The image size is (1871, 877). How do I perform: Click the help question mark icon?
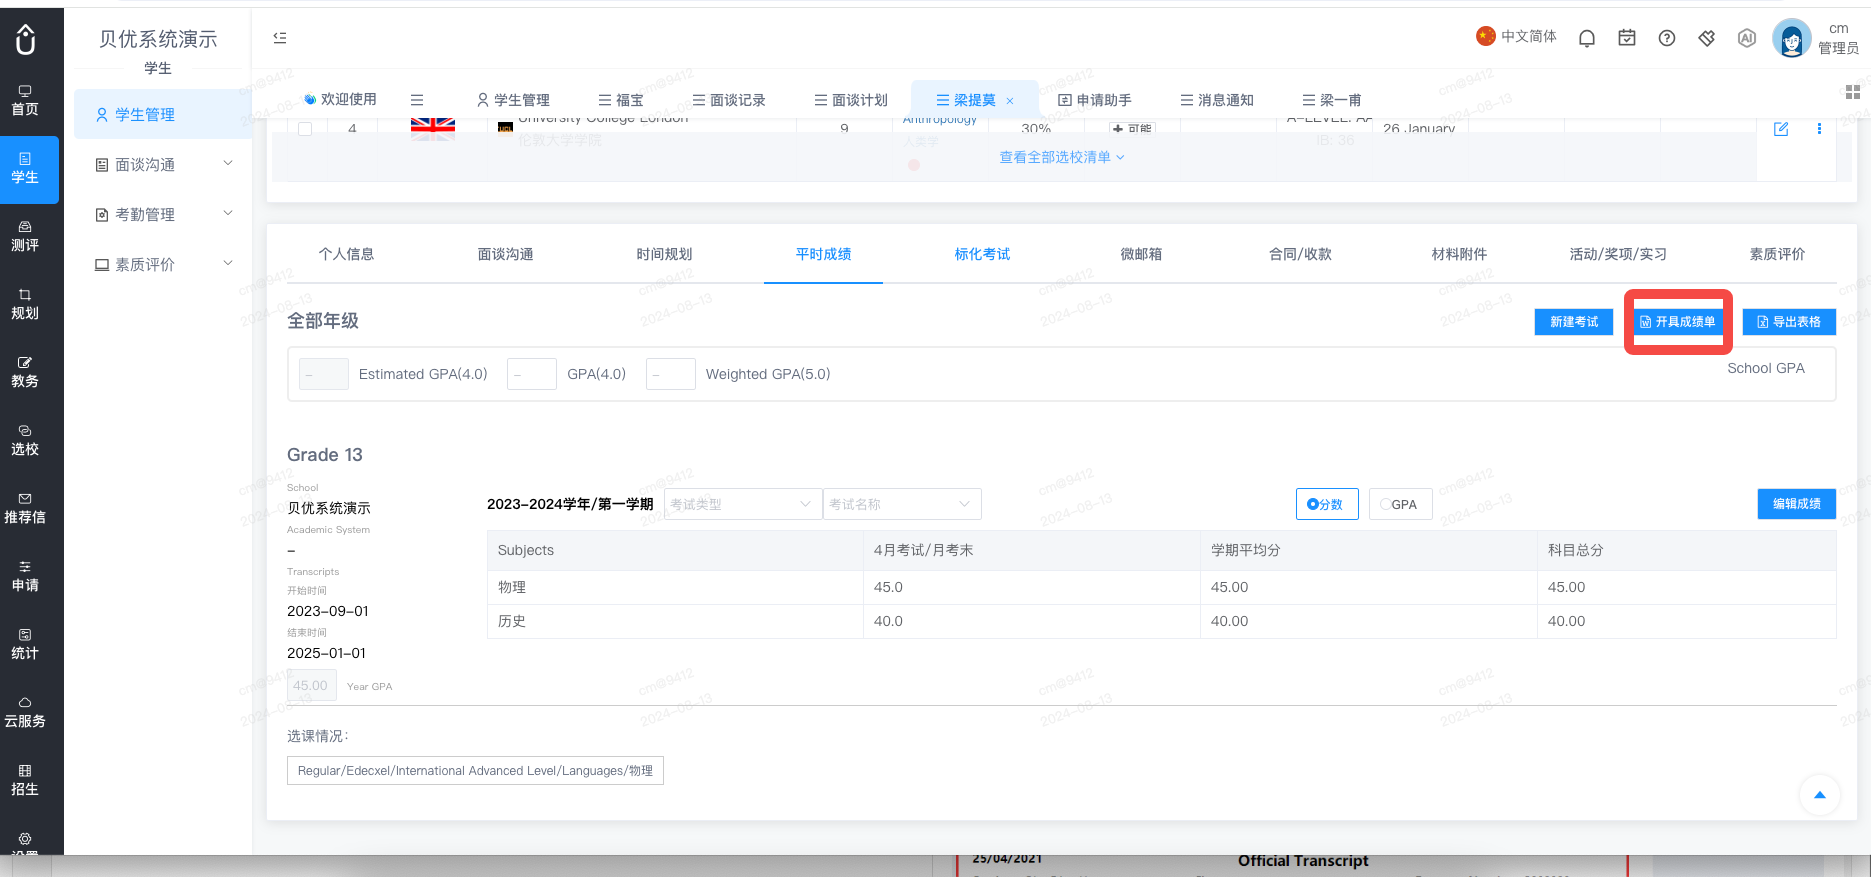click(x=1667, y=38)
